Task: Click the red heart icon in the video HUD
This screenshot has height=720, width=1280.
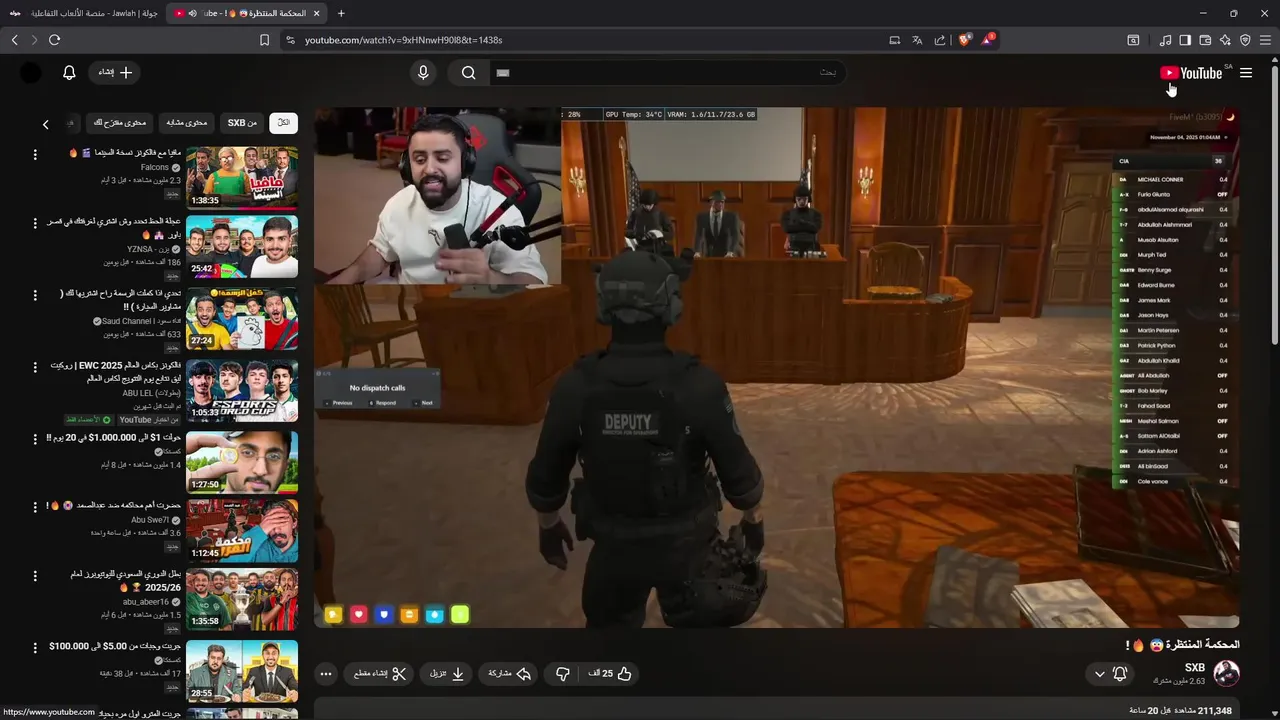Action: pyautogui.click(x=359, y=615)
